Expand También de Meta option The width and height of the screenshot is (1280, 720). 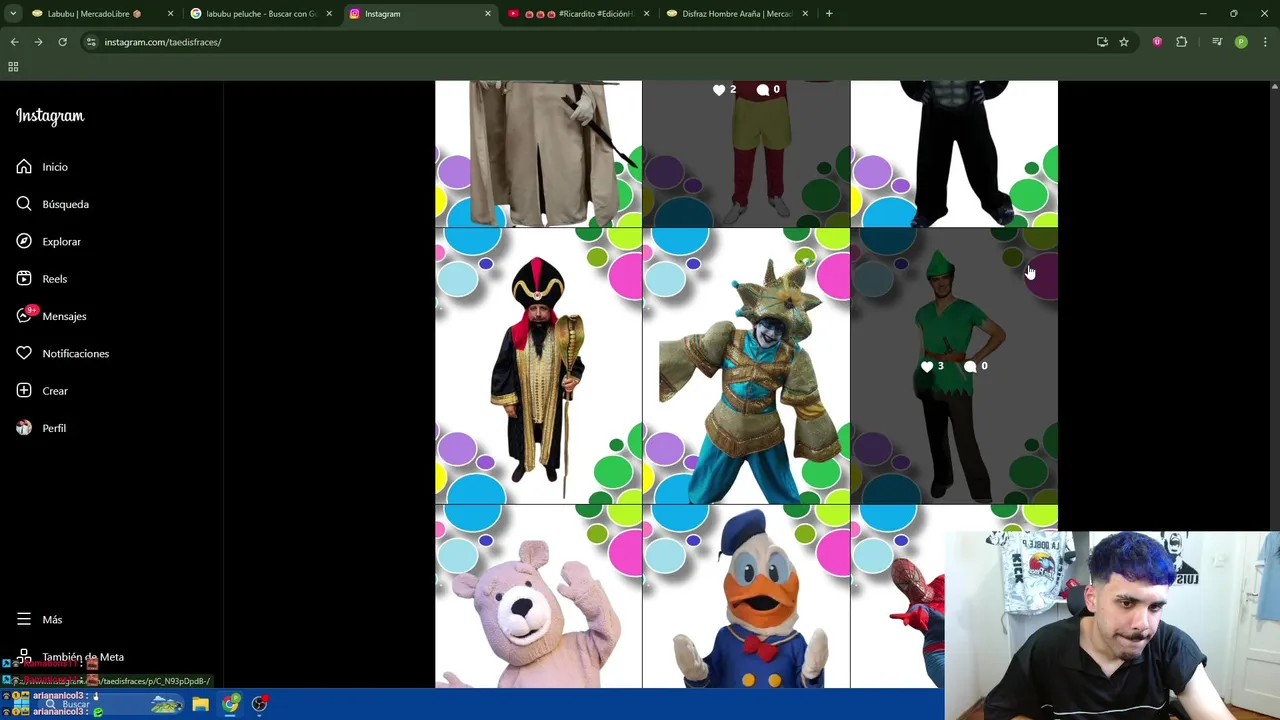coord(70,657)
